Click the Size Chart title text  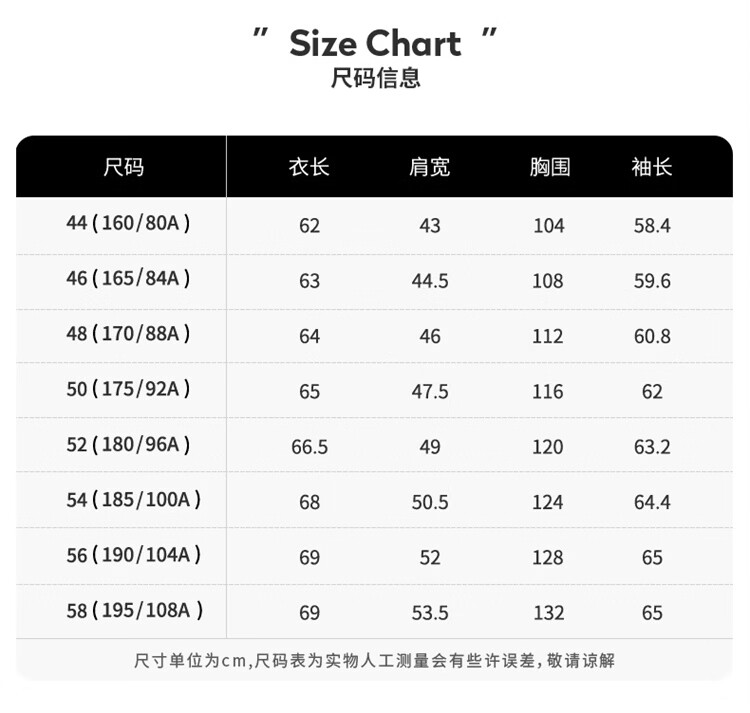pos(375,44)
